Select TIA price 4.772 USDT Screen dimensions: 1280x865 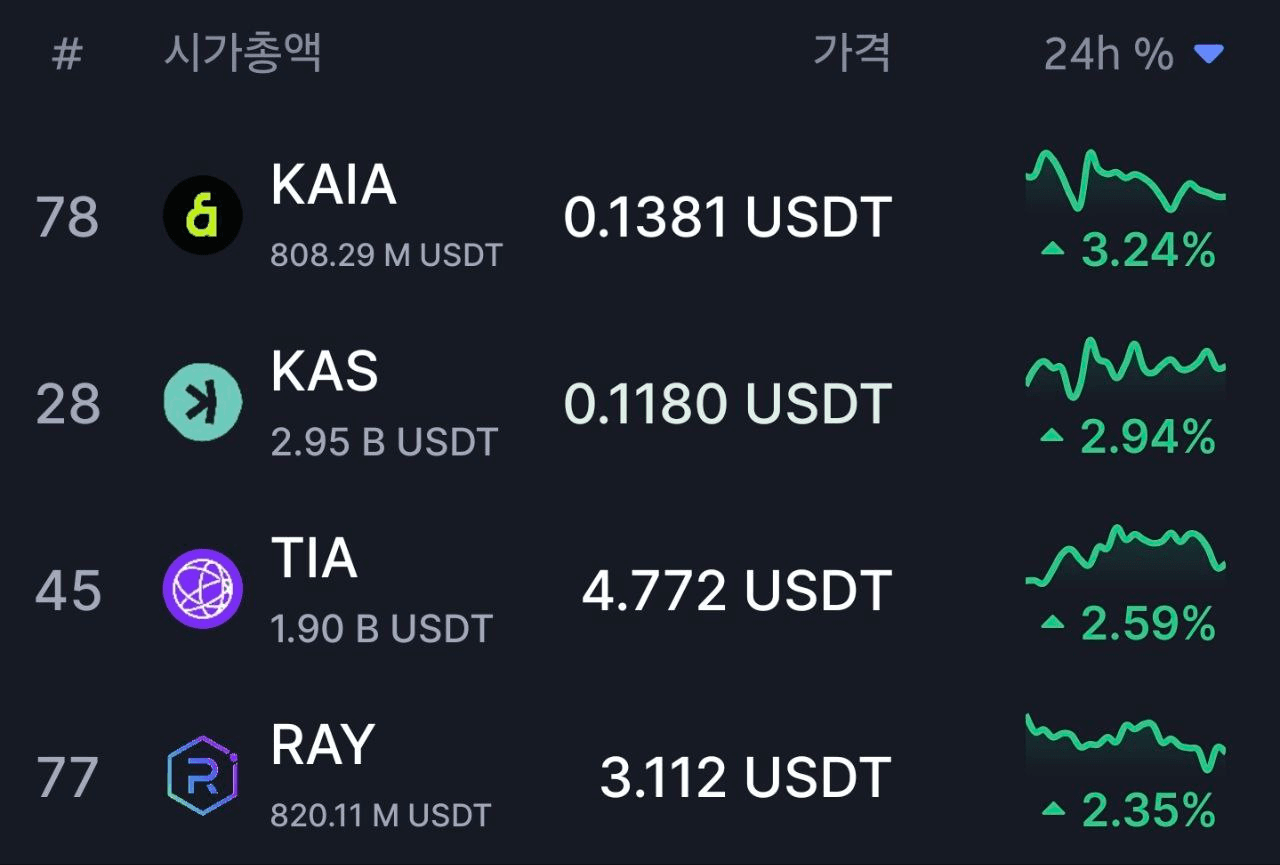tap(736, 591)
